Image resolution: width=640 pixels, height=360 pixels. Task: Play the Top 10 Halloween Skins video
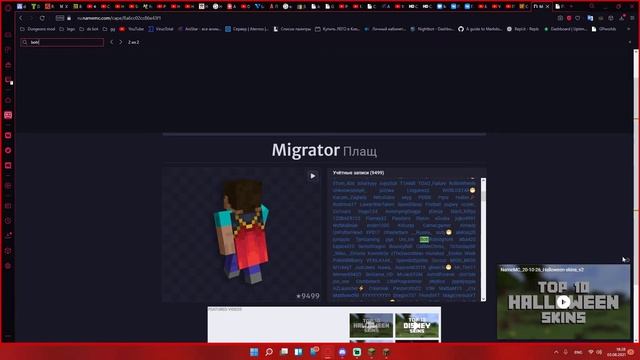point(564,302)
